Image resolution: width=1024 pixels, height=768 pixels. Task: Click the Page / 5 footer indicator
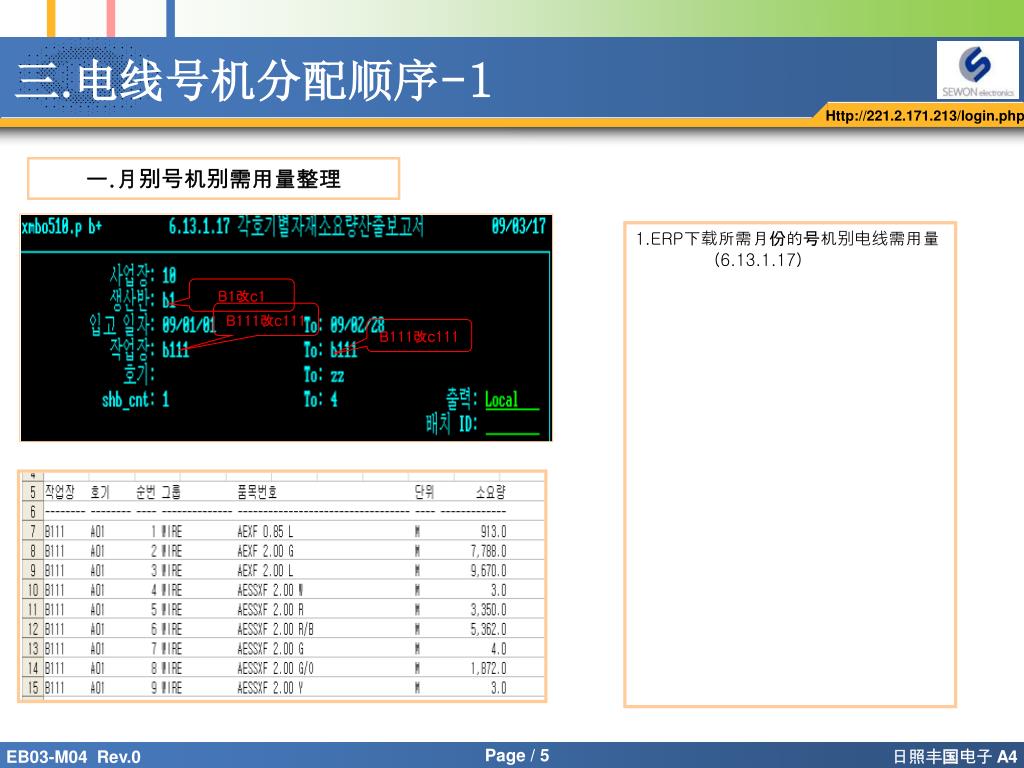click(517, 756)
